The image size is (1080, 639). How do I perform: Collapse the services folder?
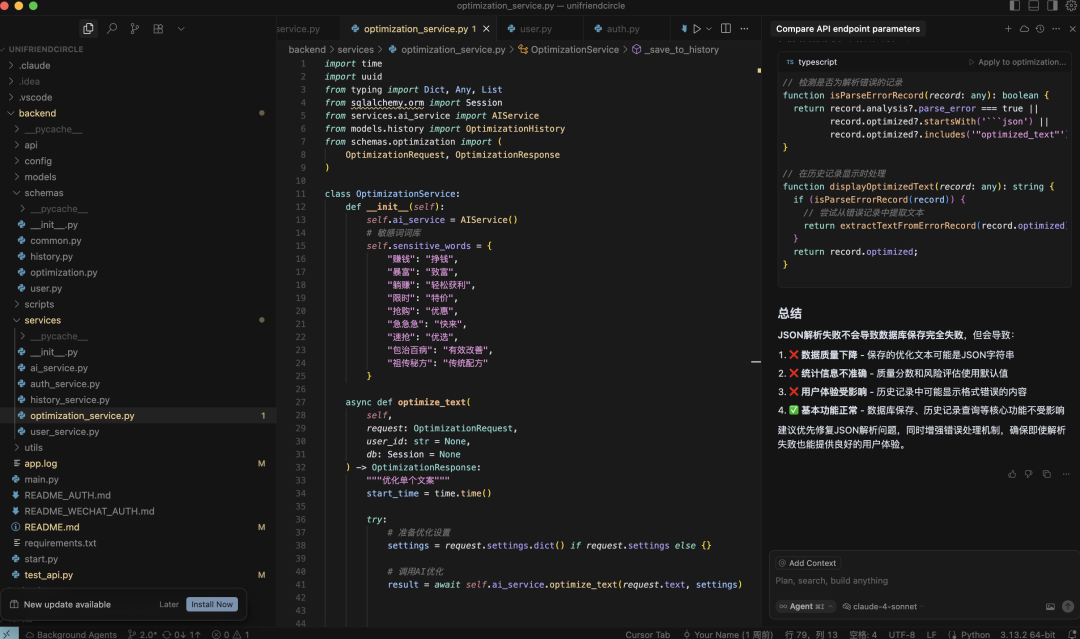pos(42,320)
